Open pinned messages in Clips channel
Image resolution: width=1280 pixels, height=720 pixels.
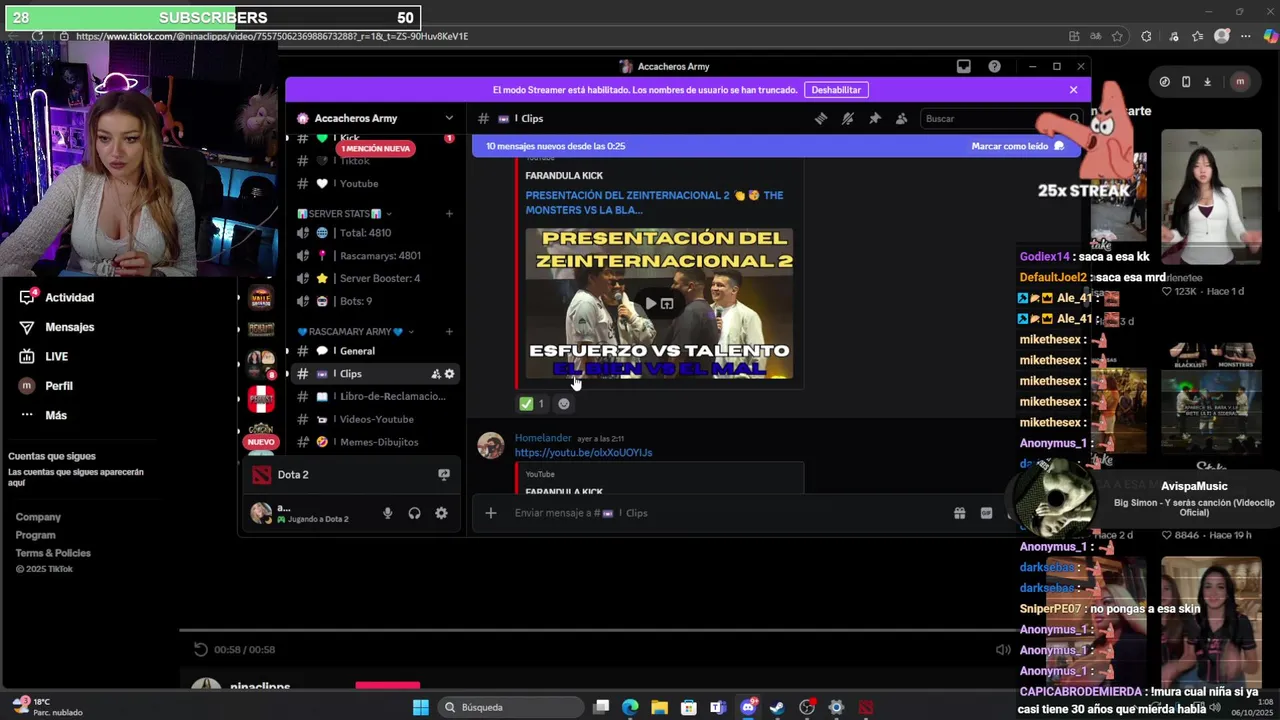click(874, 118)
